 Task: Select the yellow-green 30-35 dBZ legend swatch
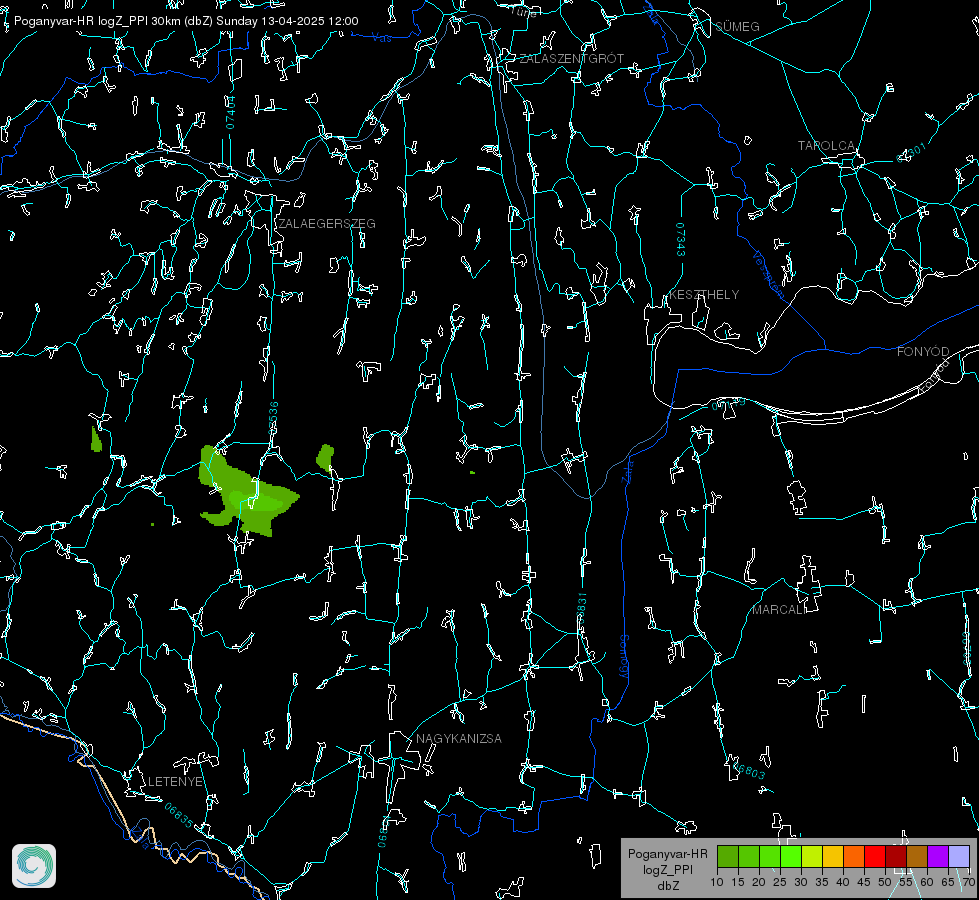coord(812,856)
